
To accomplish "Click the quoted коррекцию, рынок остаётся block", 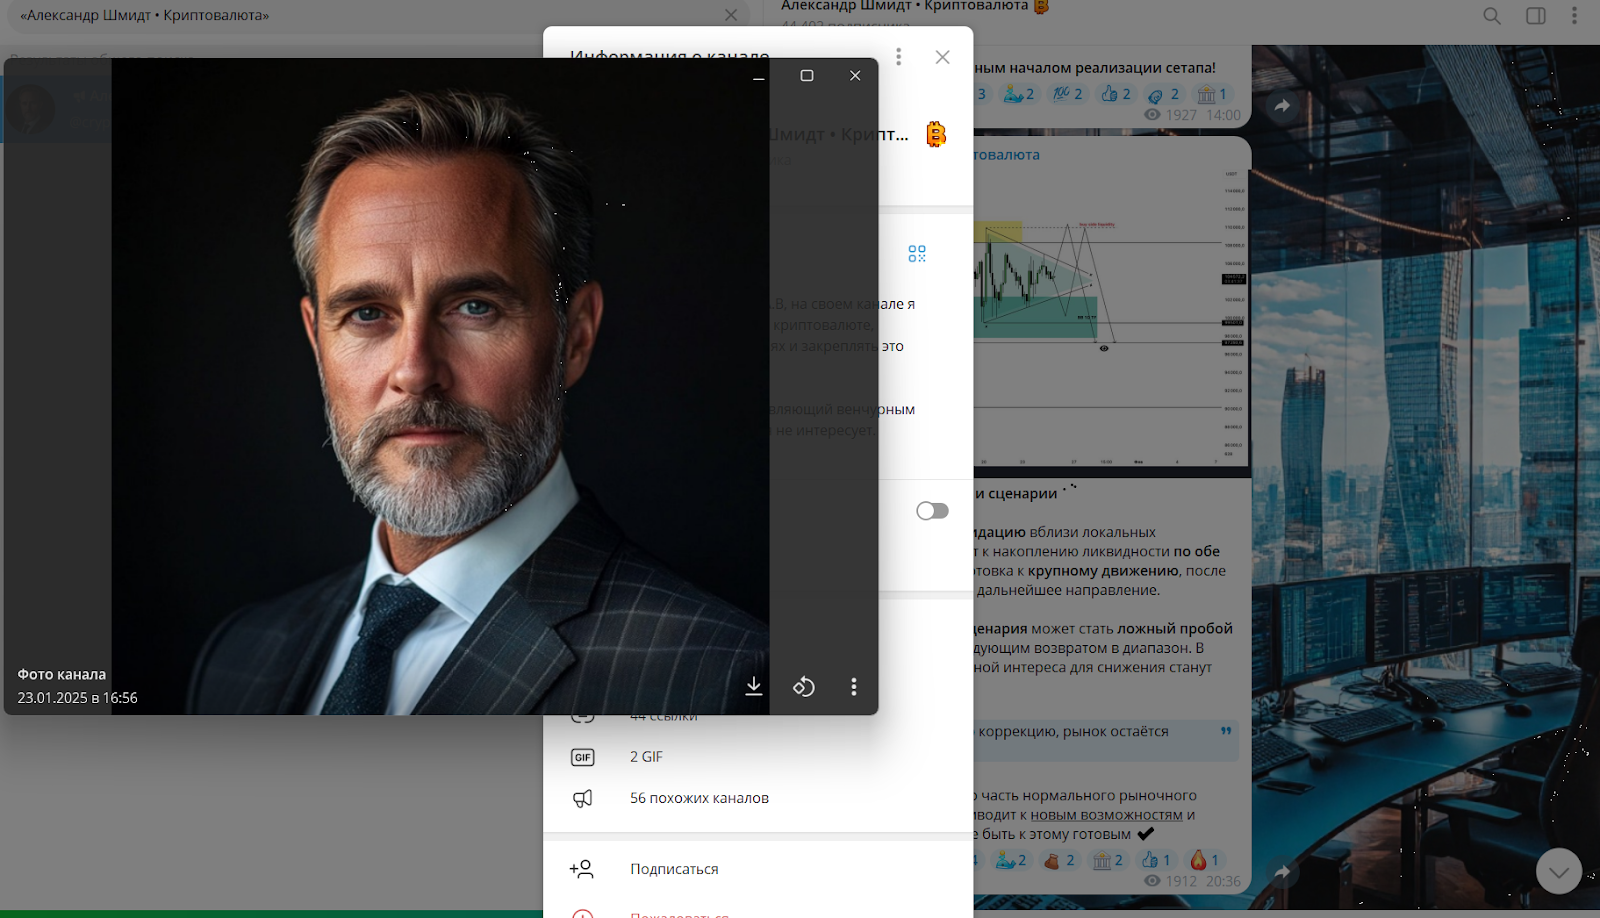I will 1106,740.
